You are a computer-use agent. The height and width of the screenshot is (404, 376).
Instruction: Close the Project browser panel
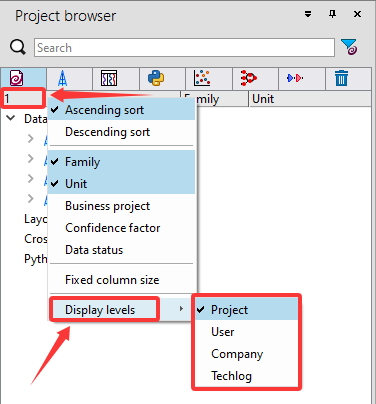(357, 14)
